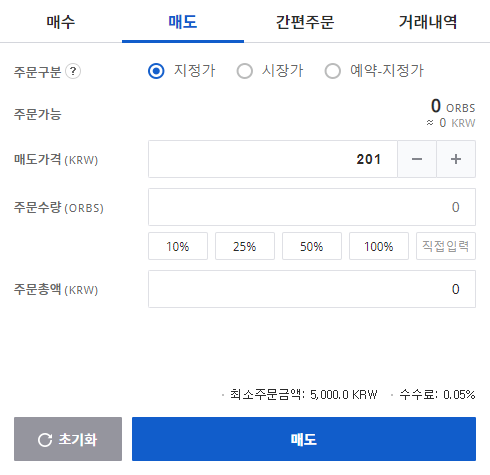Viewport: 490px width, 475px height.
Task: Select the 예약-지정가 radio option
Action: 333,71
